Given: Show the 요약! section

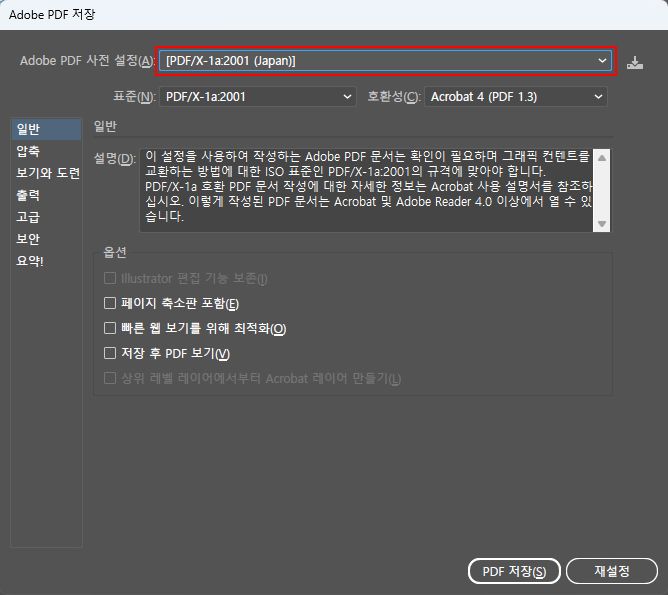Looking at the screenshot, I should (x=30, y=261).
